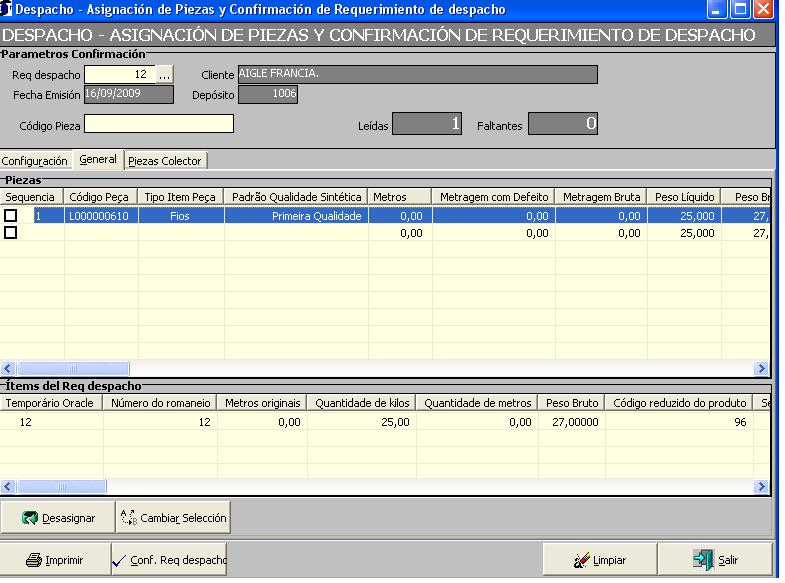
Task: Open Req despacho lookup ellipsis button
Action: tap(166, 75)
